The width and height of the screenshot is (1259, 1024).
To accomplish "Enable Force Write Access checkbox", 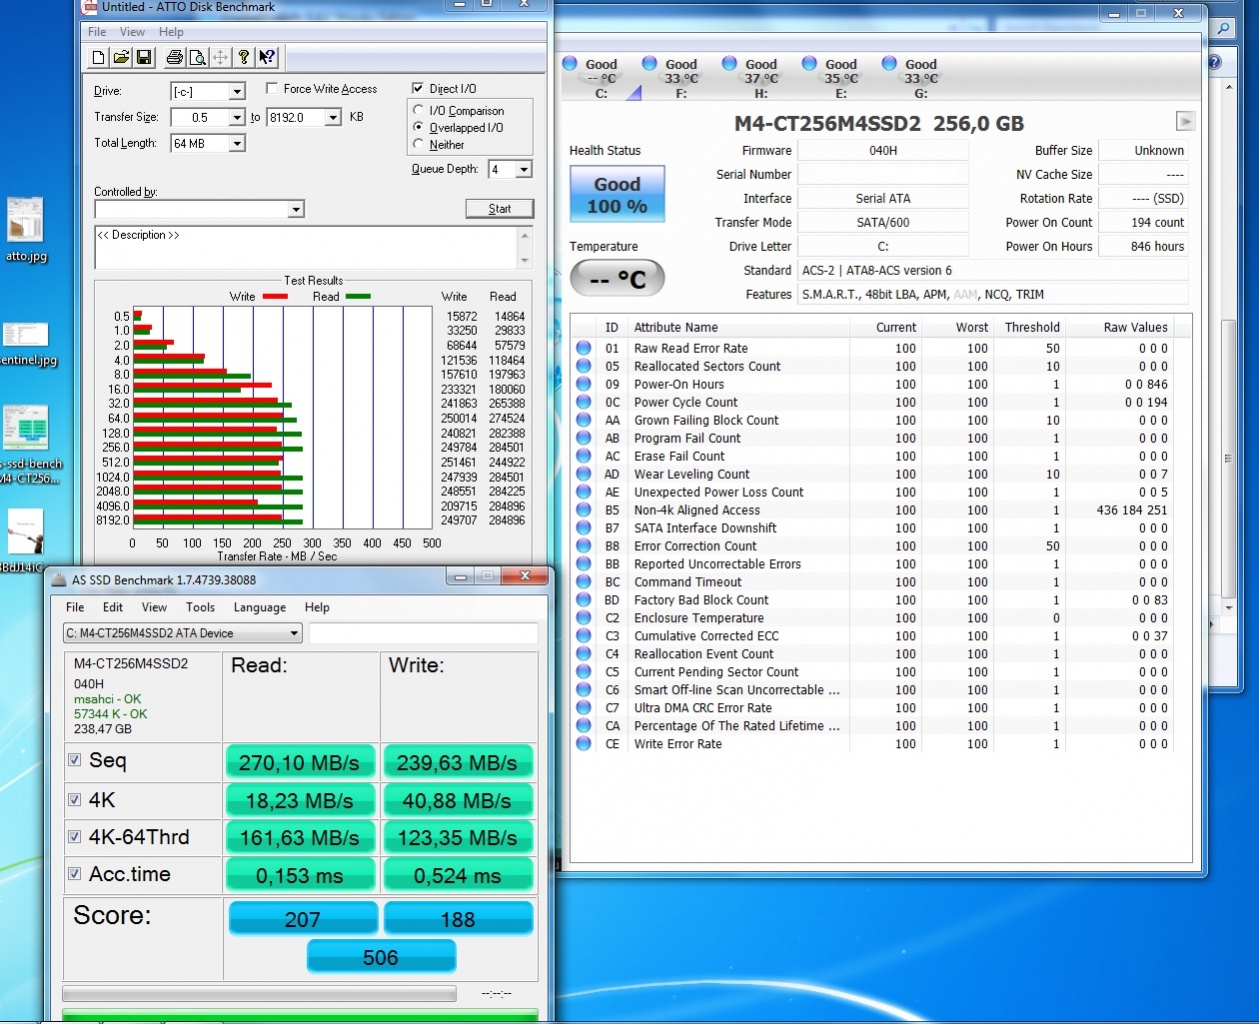I will point(271,89).
